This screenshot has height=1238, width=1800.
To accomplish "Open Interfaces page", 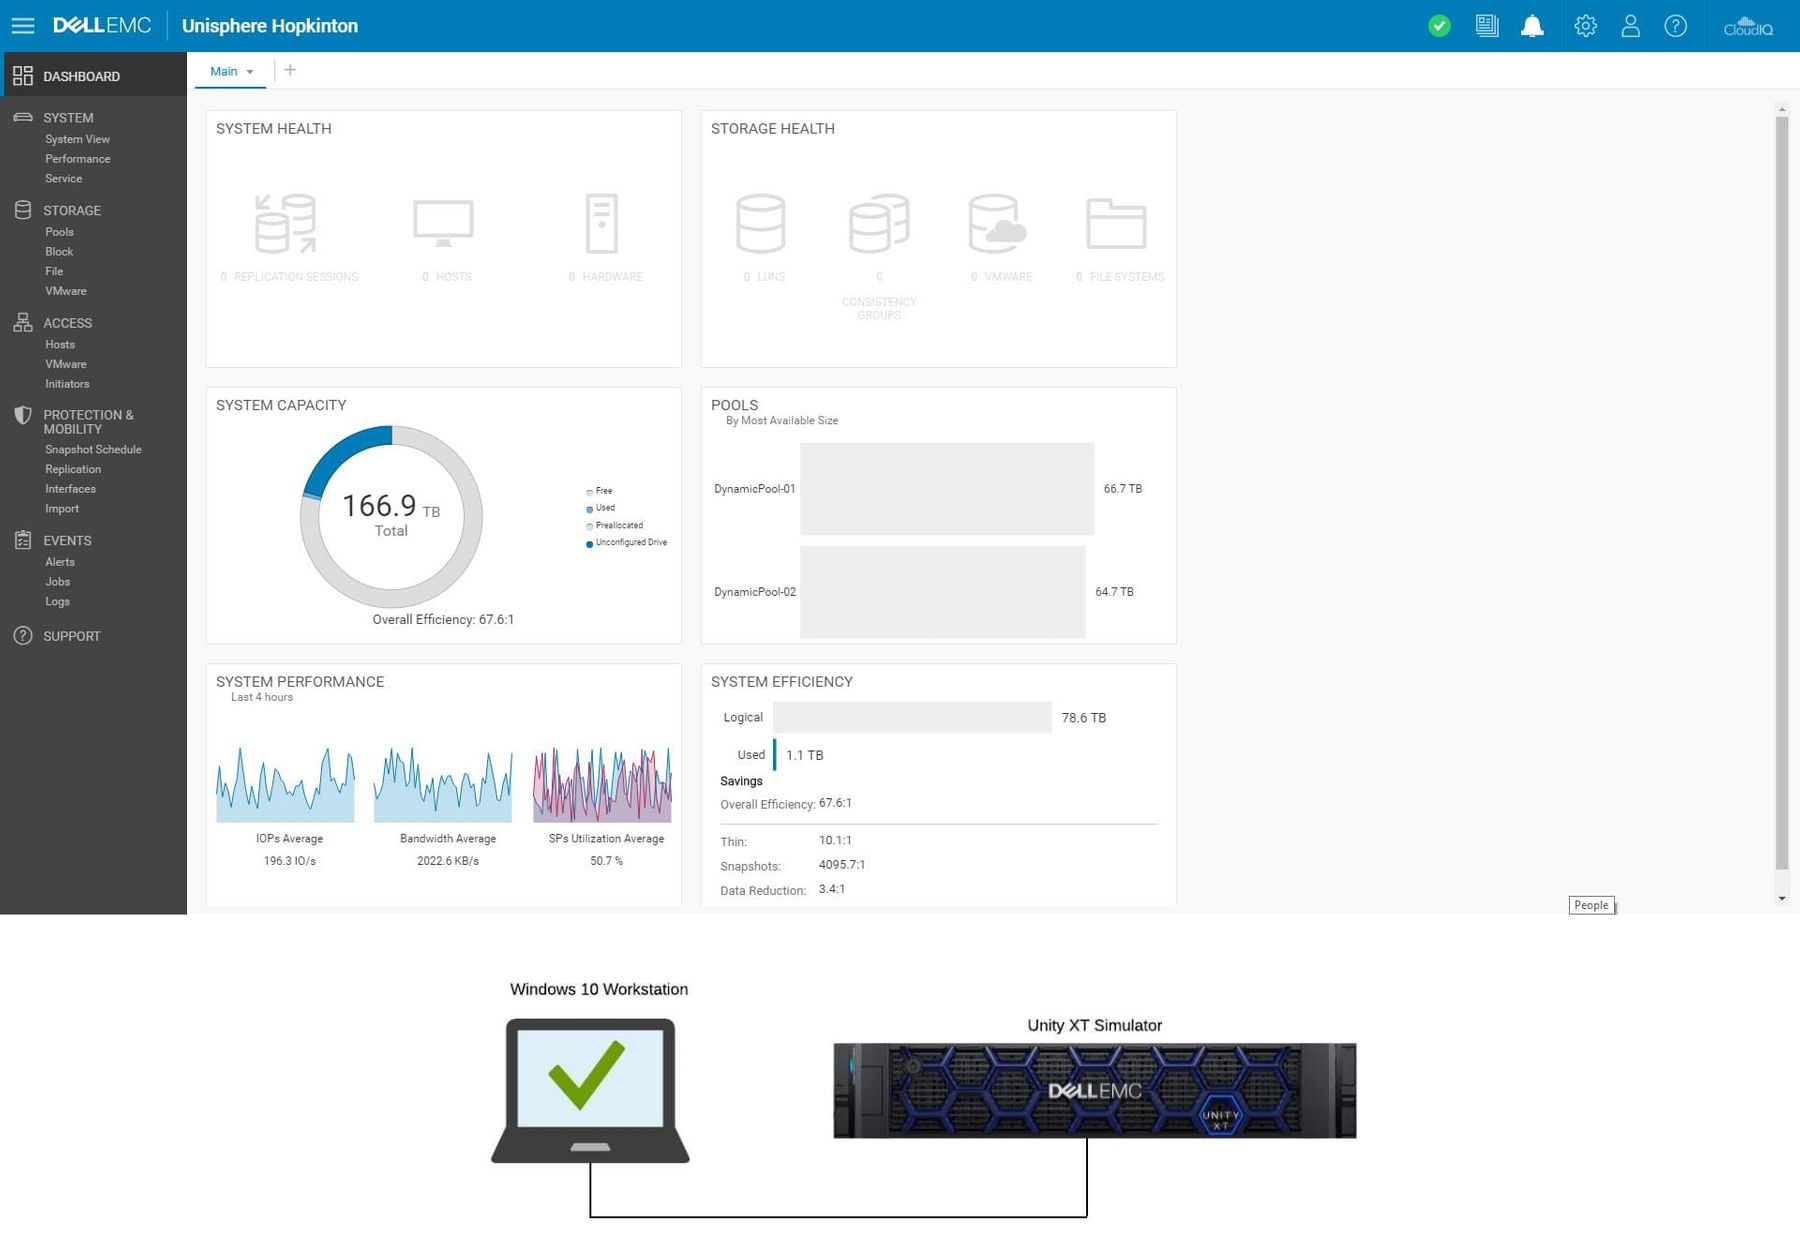I will (70, 489).
